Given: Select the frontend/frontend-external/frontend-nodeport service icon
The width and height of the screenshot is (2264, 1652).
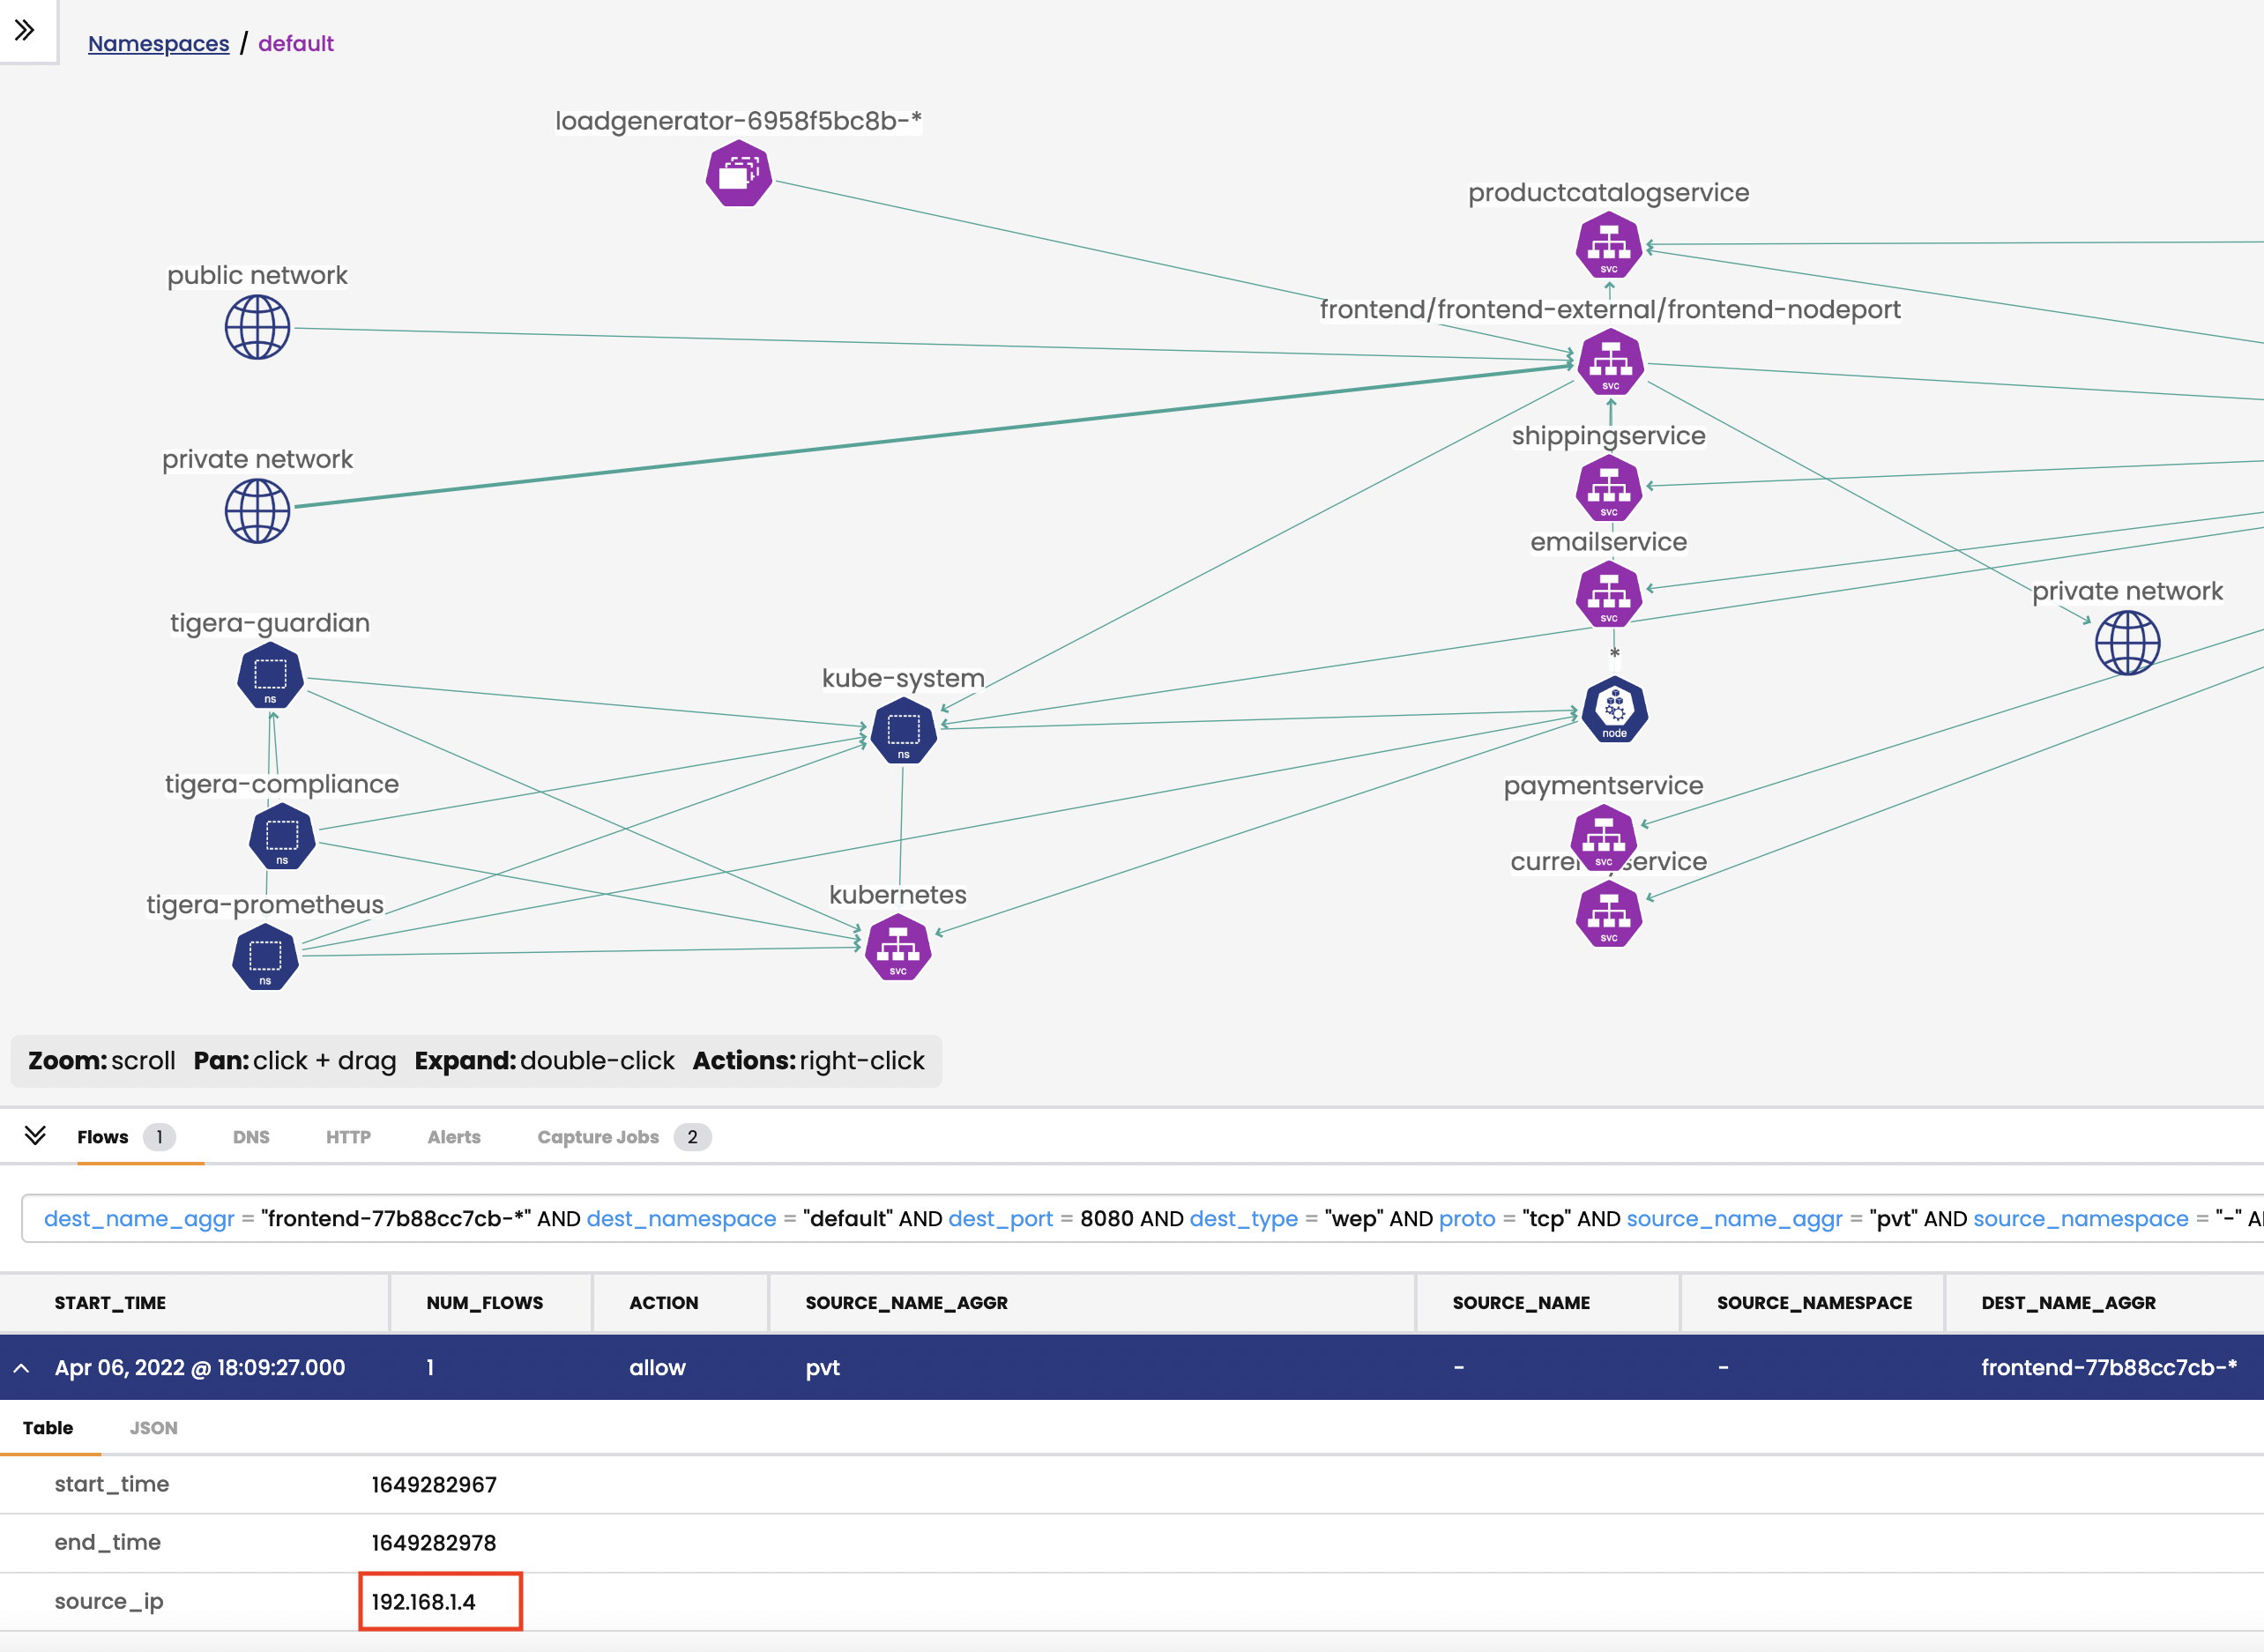Looking at the screenshot, I should [x=1610, y=362].
